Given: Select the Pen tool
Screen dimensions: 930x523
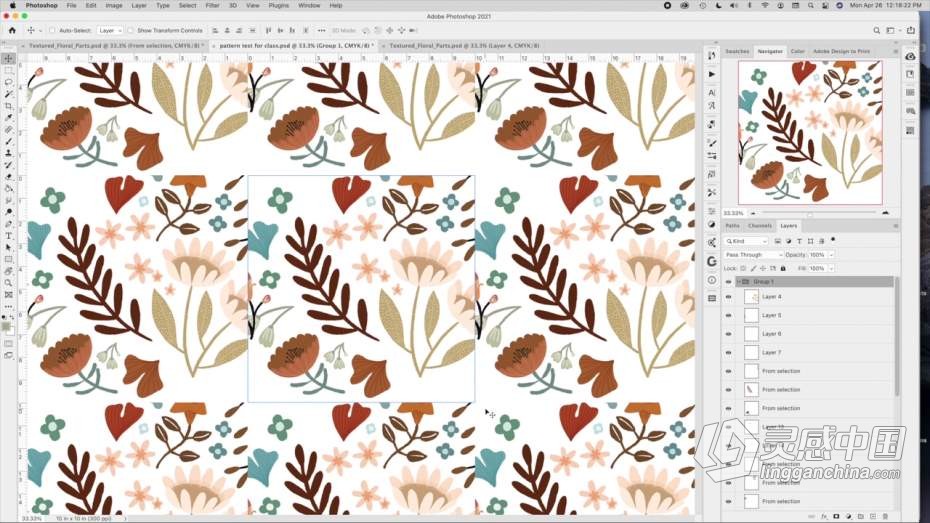Looking at the screenshot, I should pos(8,224).
